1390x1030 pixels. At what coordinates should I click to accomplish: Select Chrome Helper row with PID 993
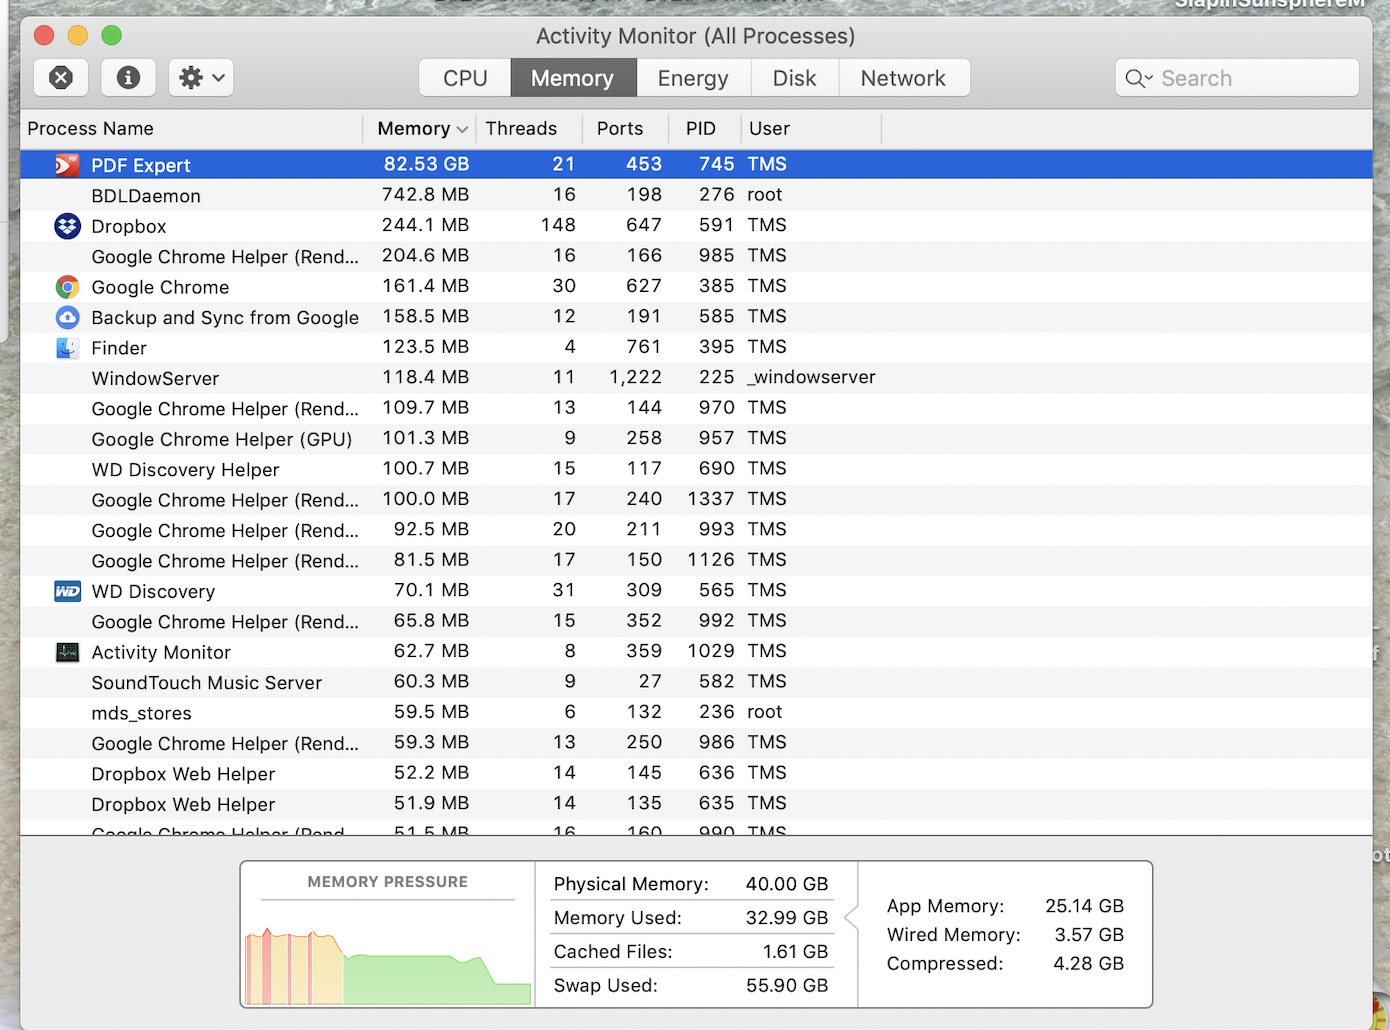point(696,530)
